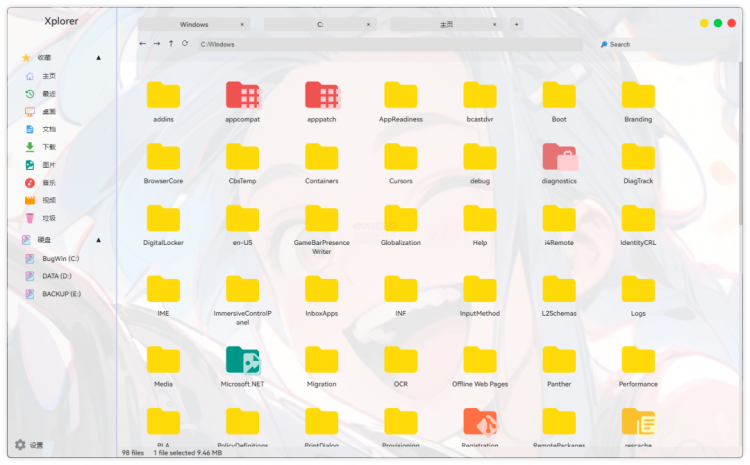Go up to the parent directory
Screen dimensions: 750x465
tap(171, 44)
